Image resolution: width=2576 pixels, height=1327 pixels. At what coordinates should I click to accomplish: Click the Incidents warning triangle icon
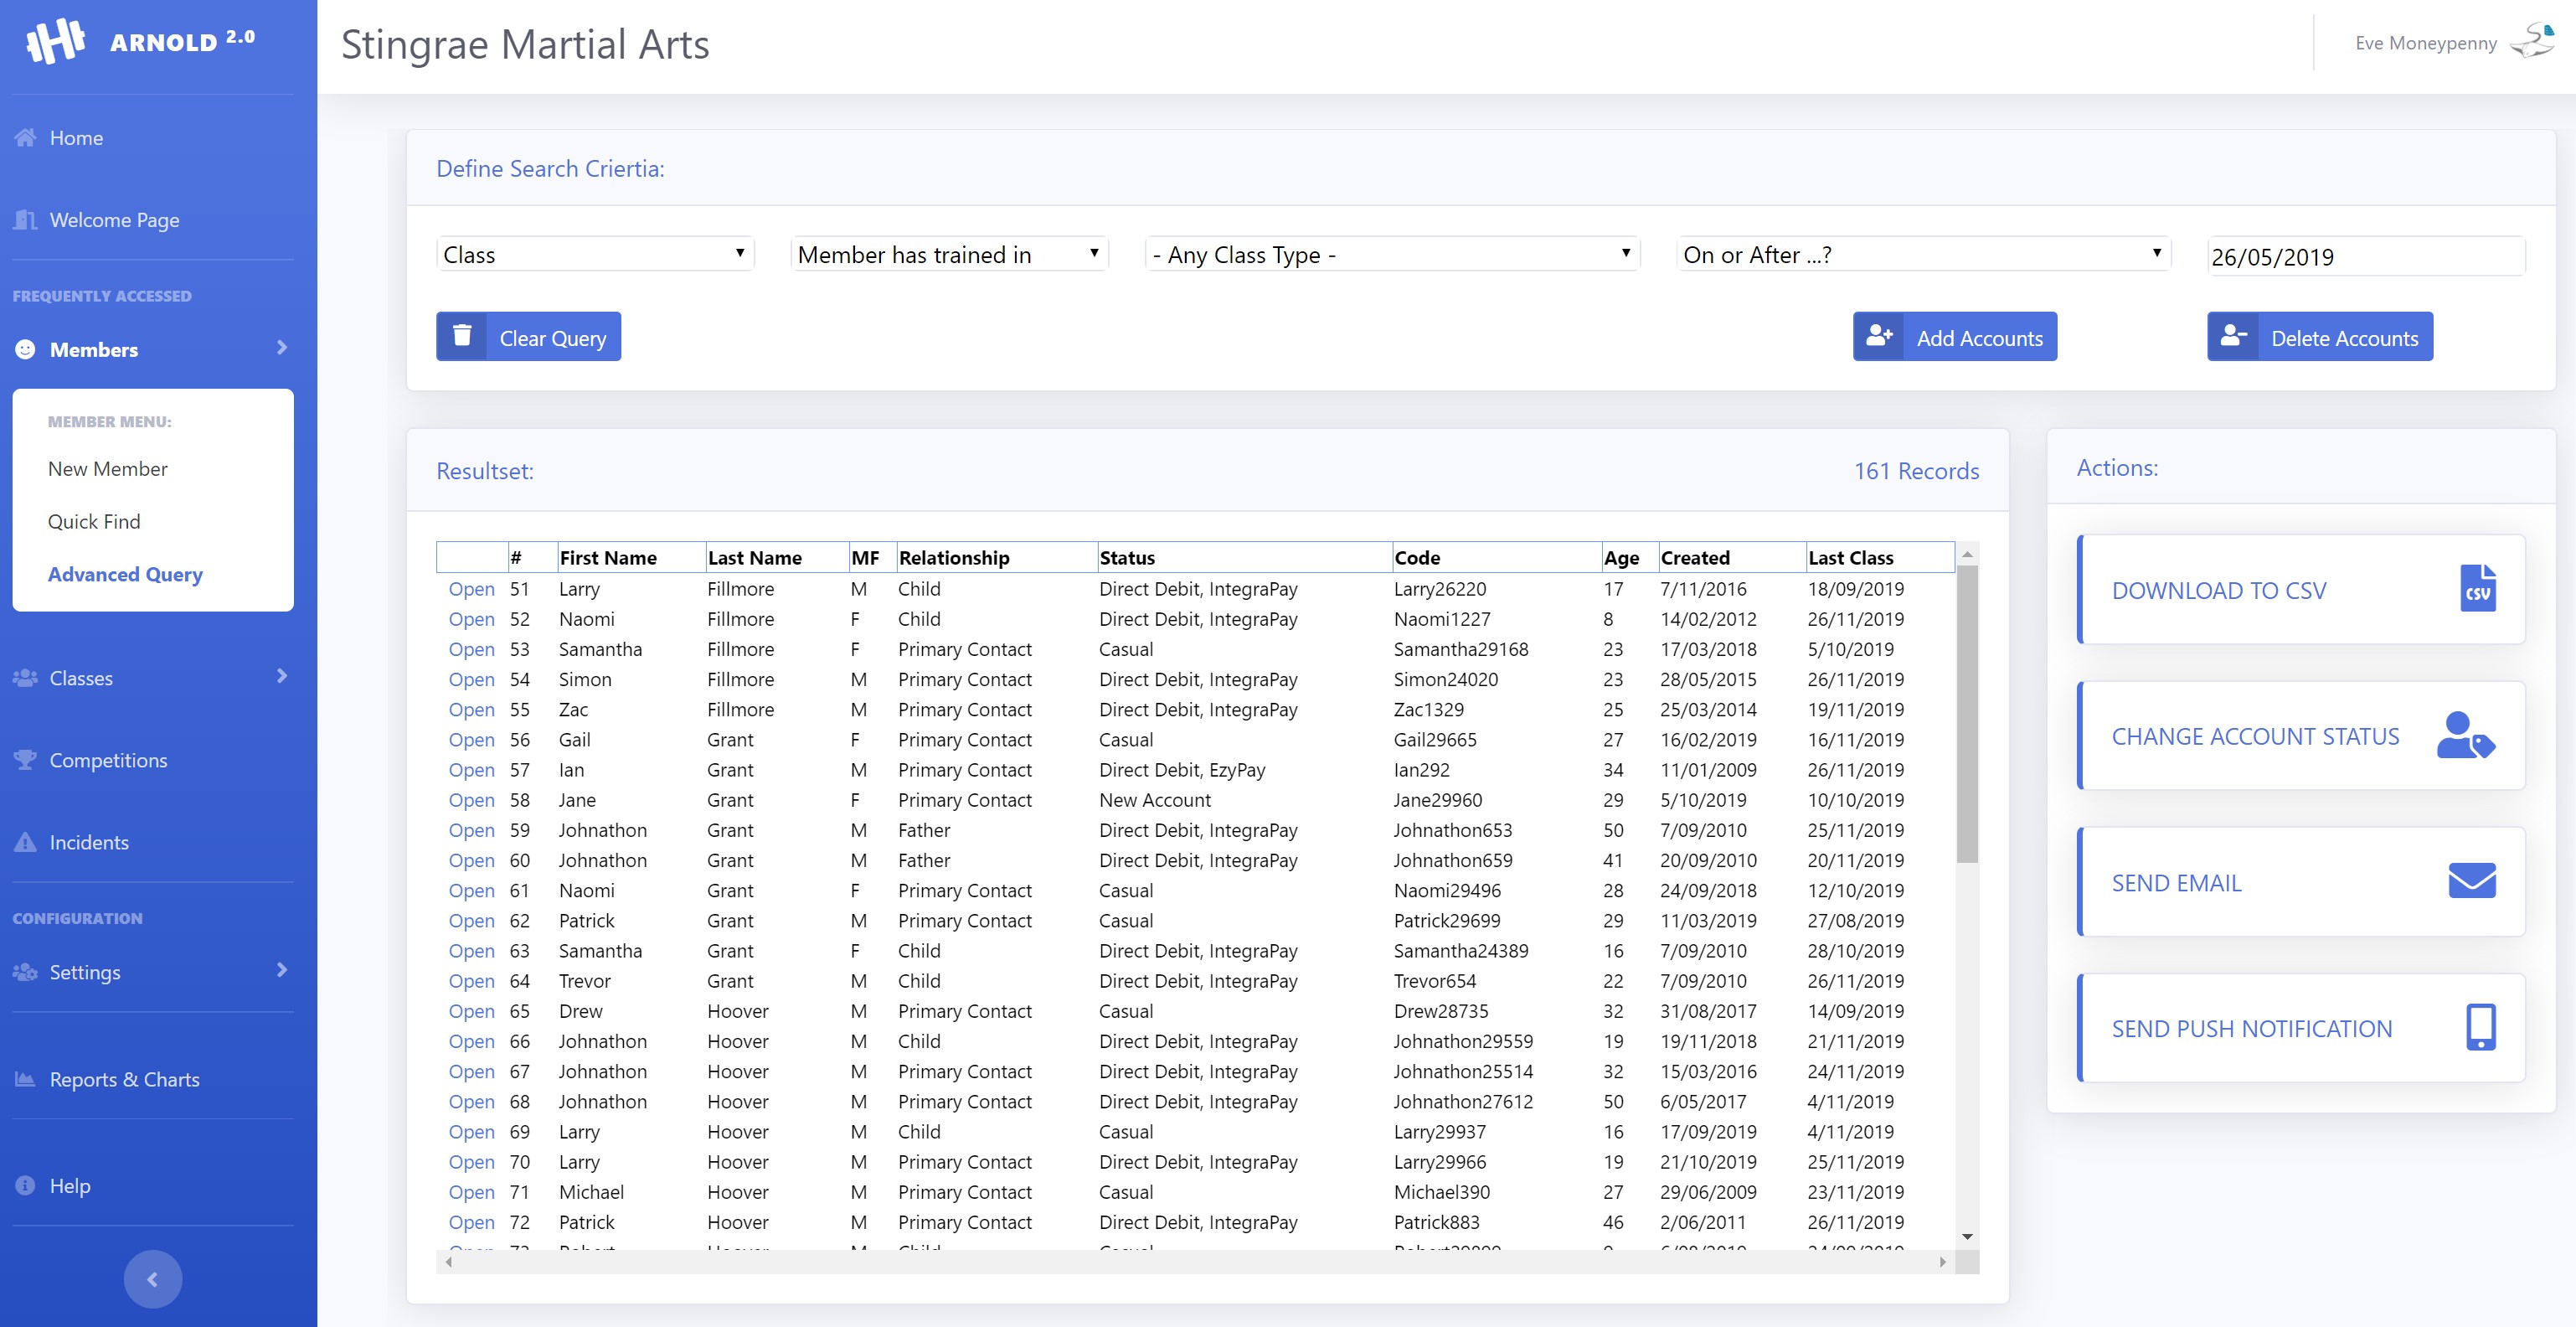coord(25,842)
